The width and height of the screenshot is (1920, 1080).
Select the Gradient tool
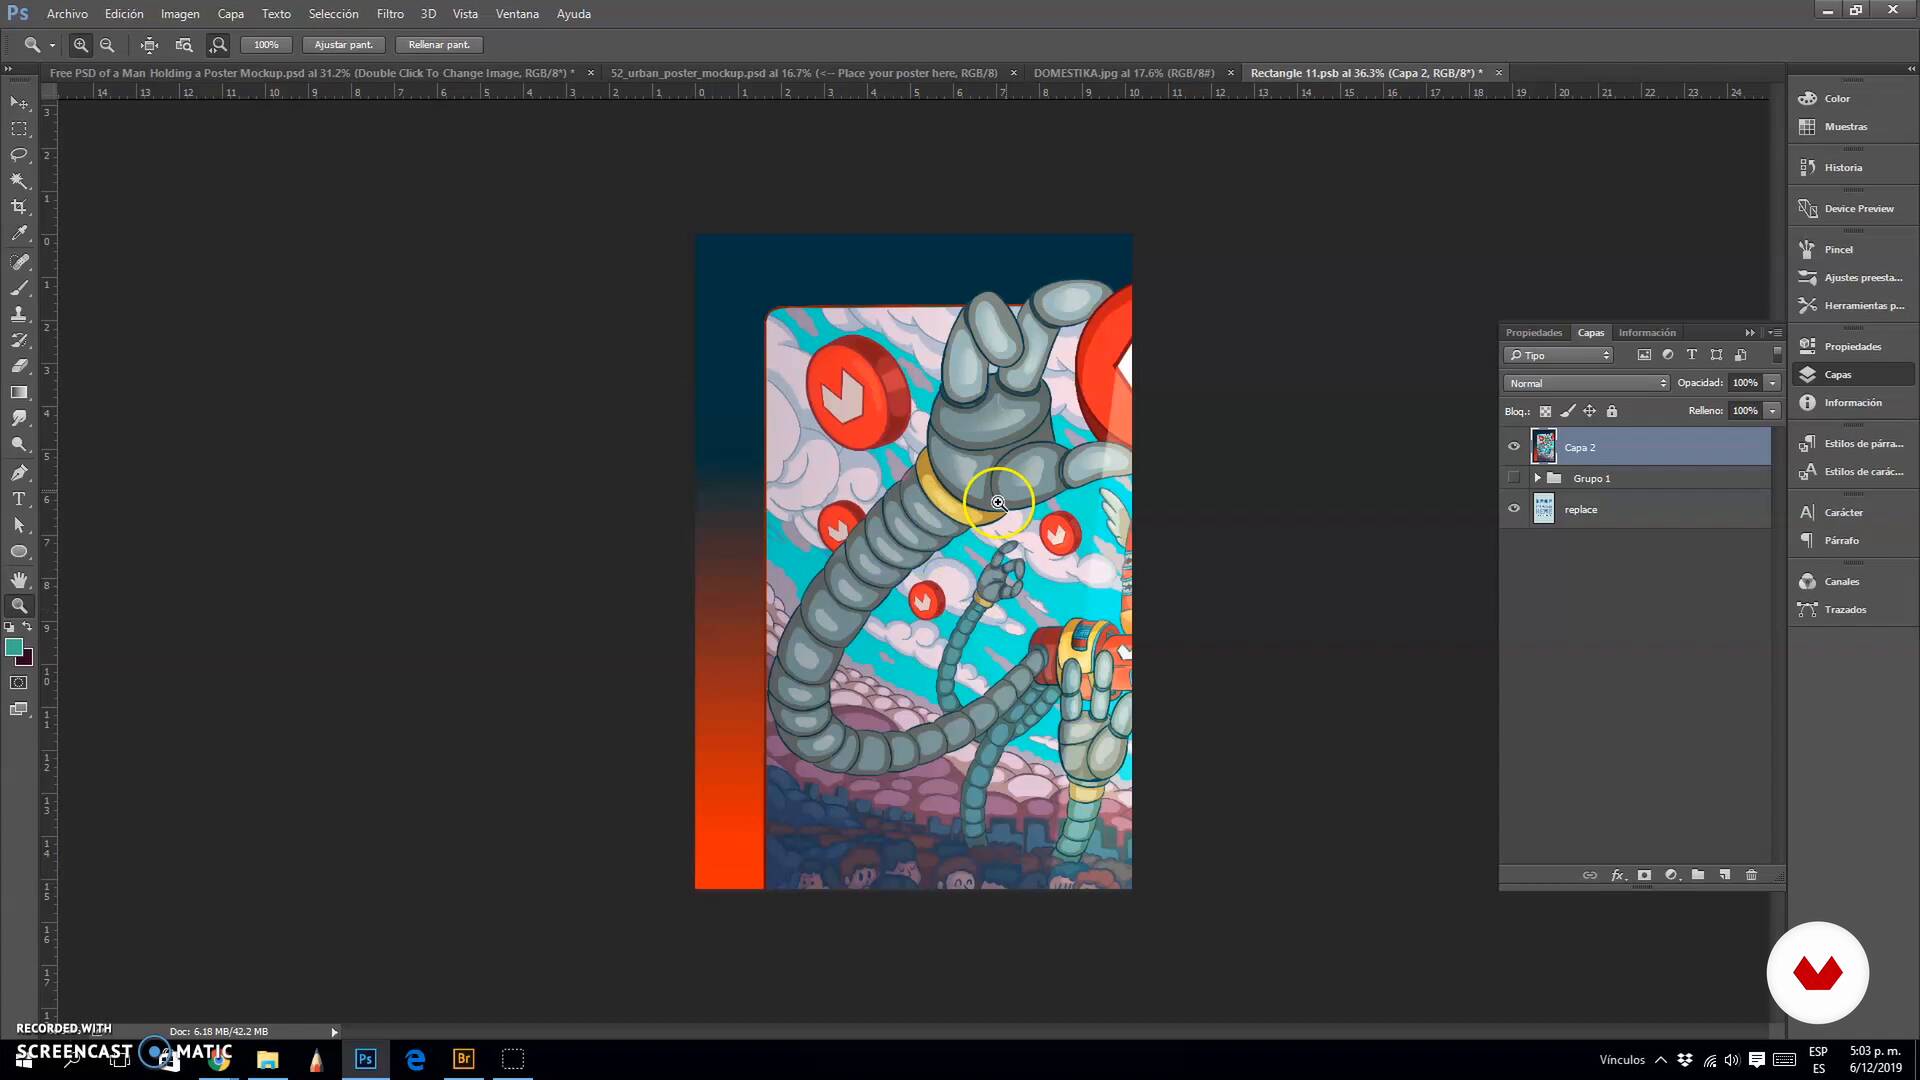[19, 392]
